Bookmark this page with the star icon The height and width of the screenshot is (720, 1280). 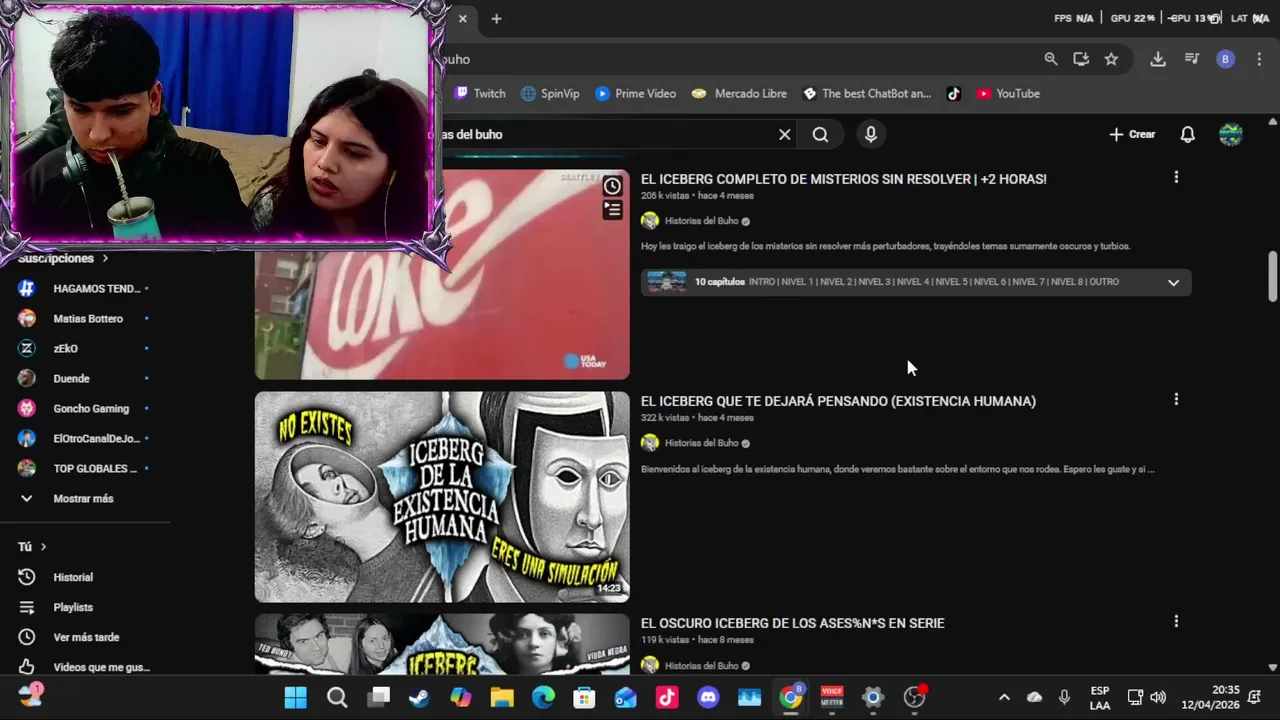(1111, 59)
